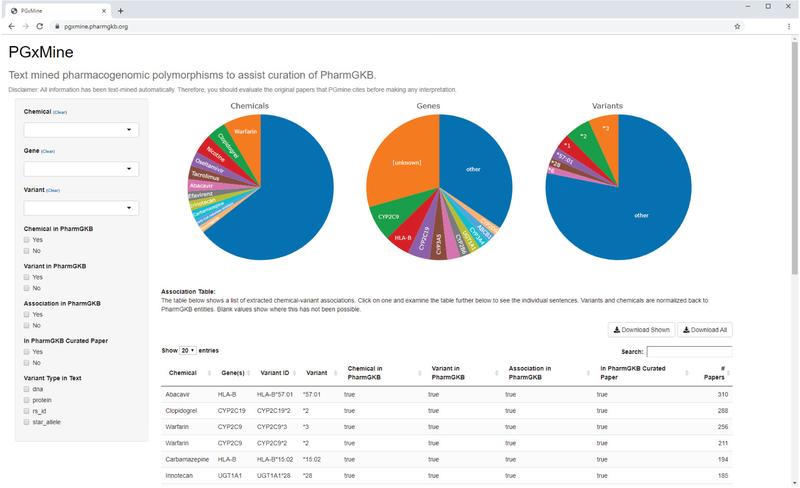The image size is (800, 488).
Task: Open the Chemical filter dropdown
Action: click(x=81, y=130)
